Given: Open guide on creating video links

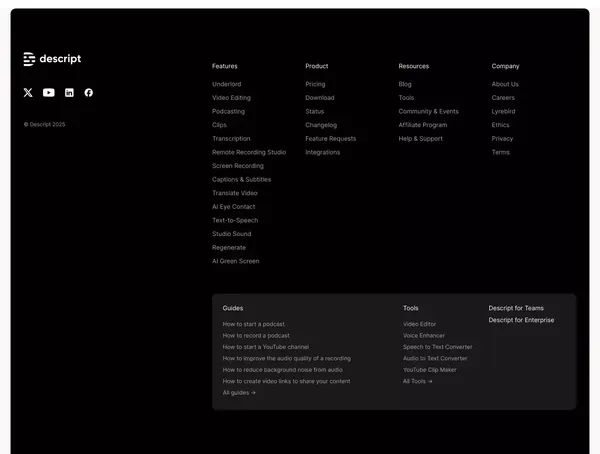Looking at the screenshot, I should click(286, 381).
